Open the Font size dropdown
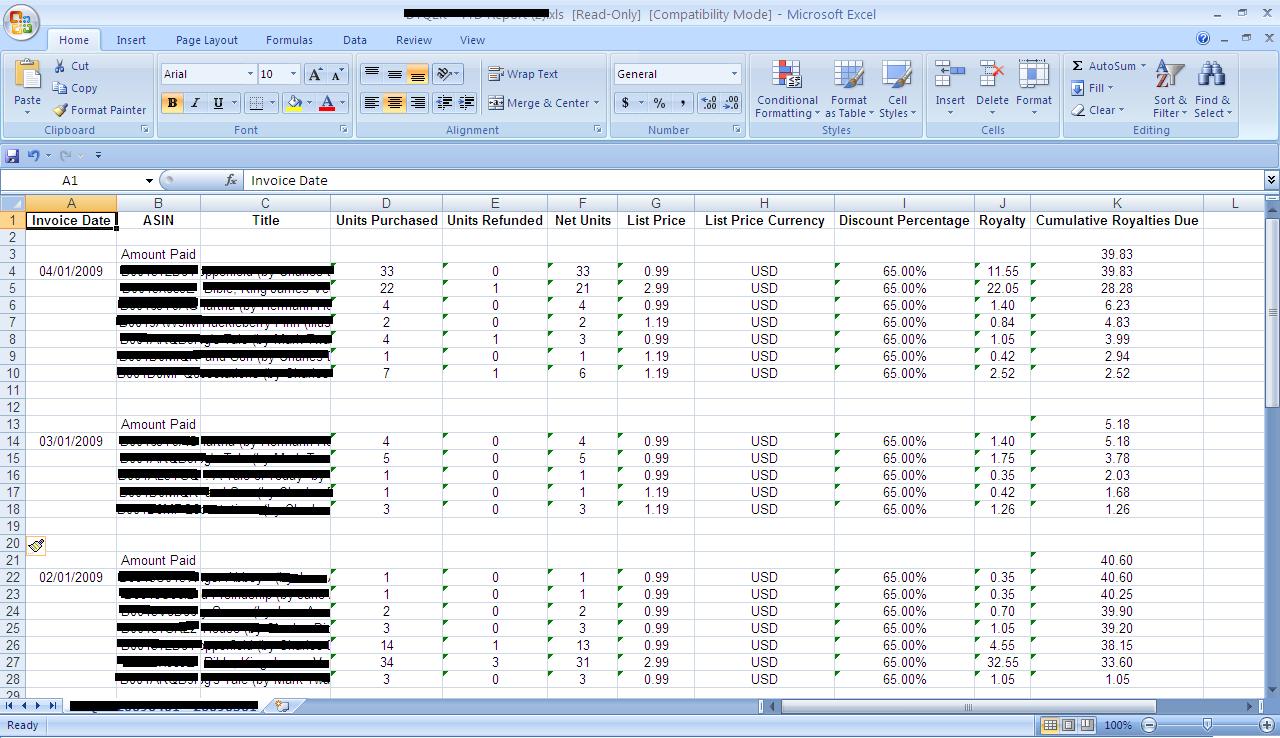The height and width of the screenshot is (738, 1280). 293,74
